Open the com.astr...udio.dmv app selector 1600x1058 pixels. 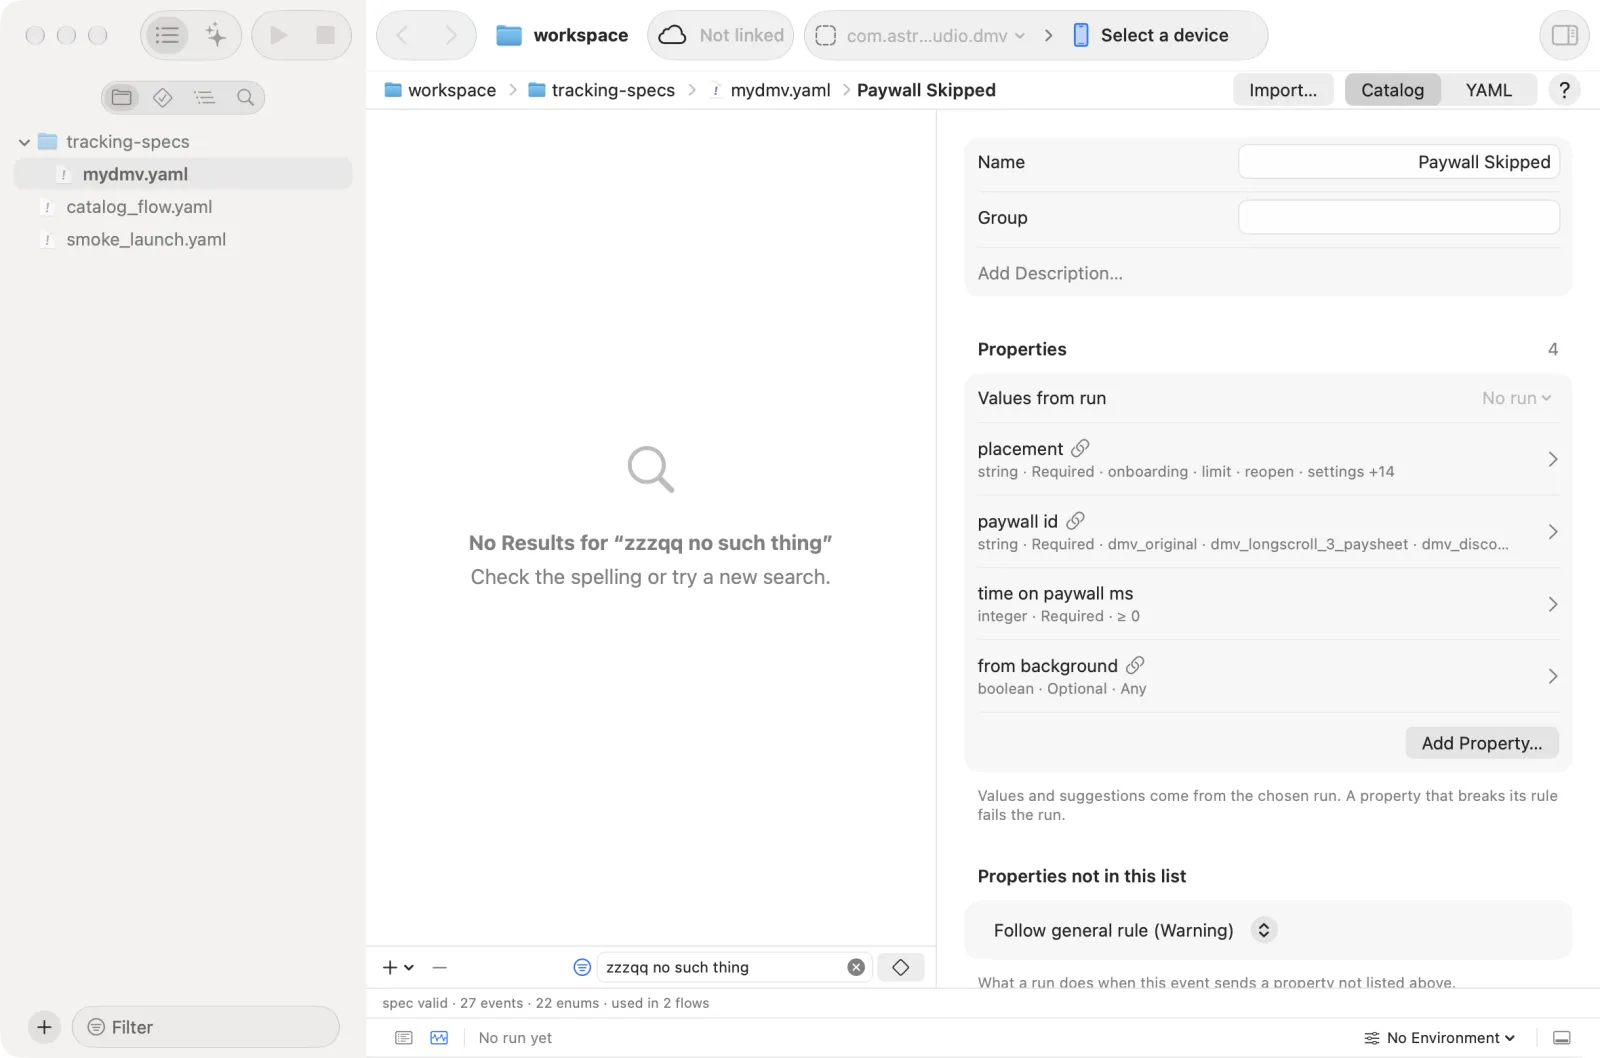click(920, 36)
